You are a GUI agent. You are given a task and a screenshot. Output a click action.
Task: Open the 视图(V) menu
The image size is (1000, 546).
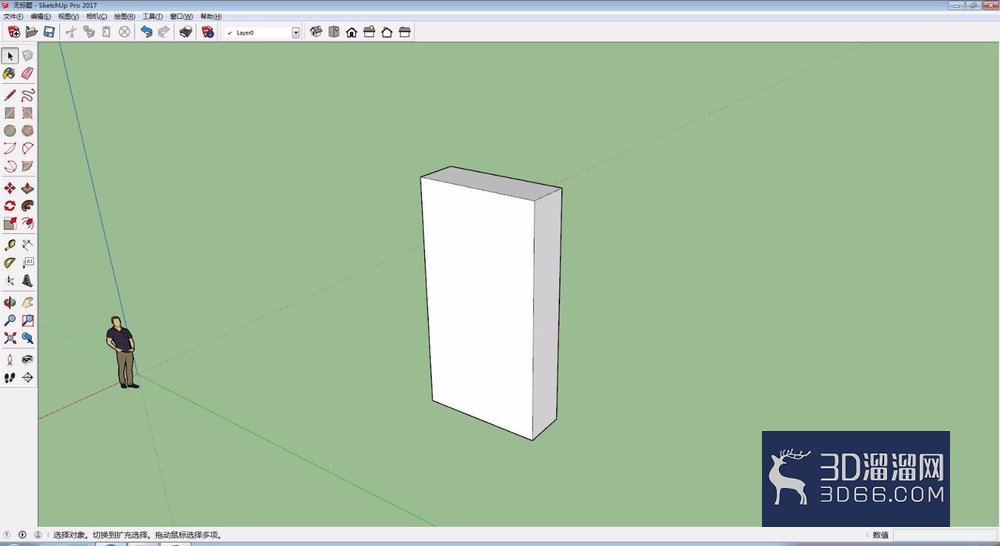coord(69,17)
